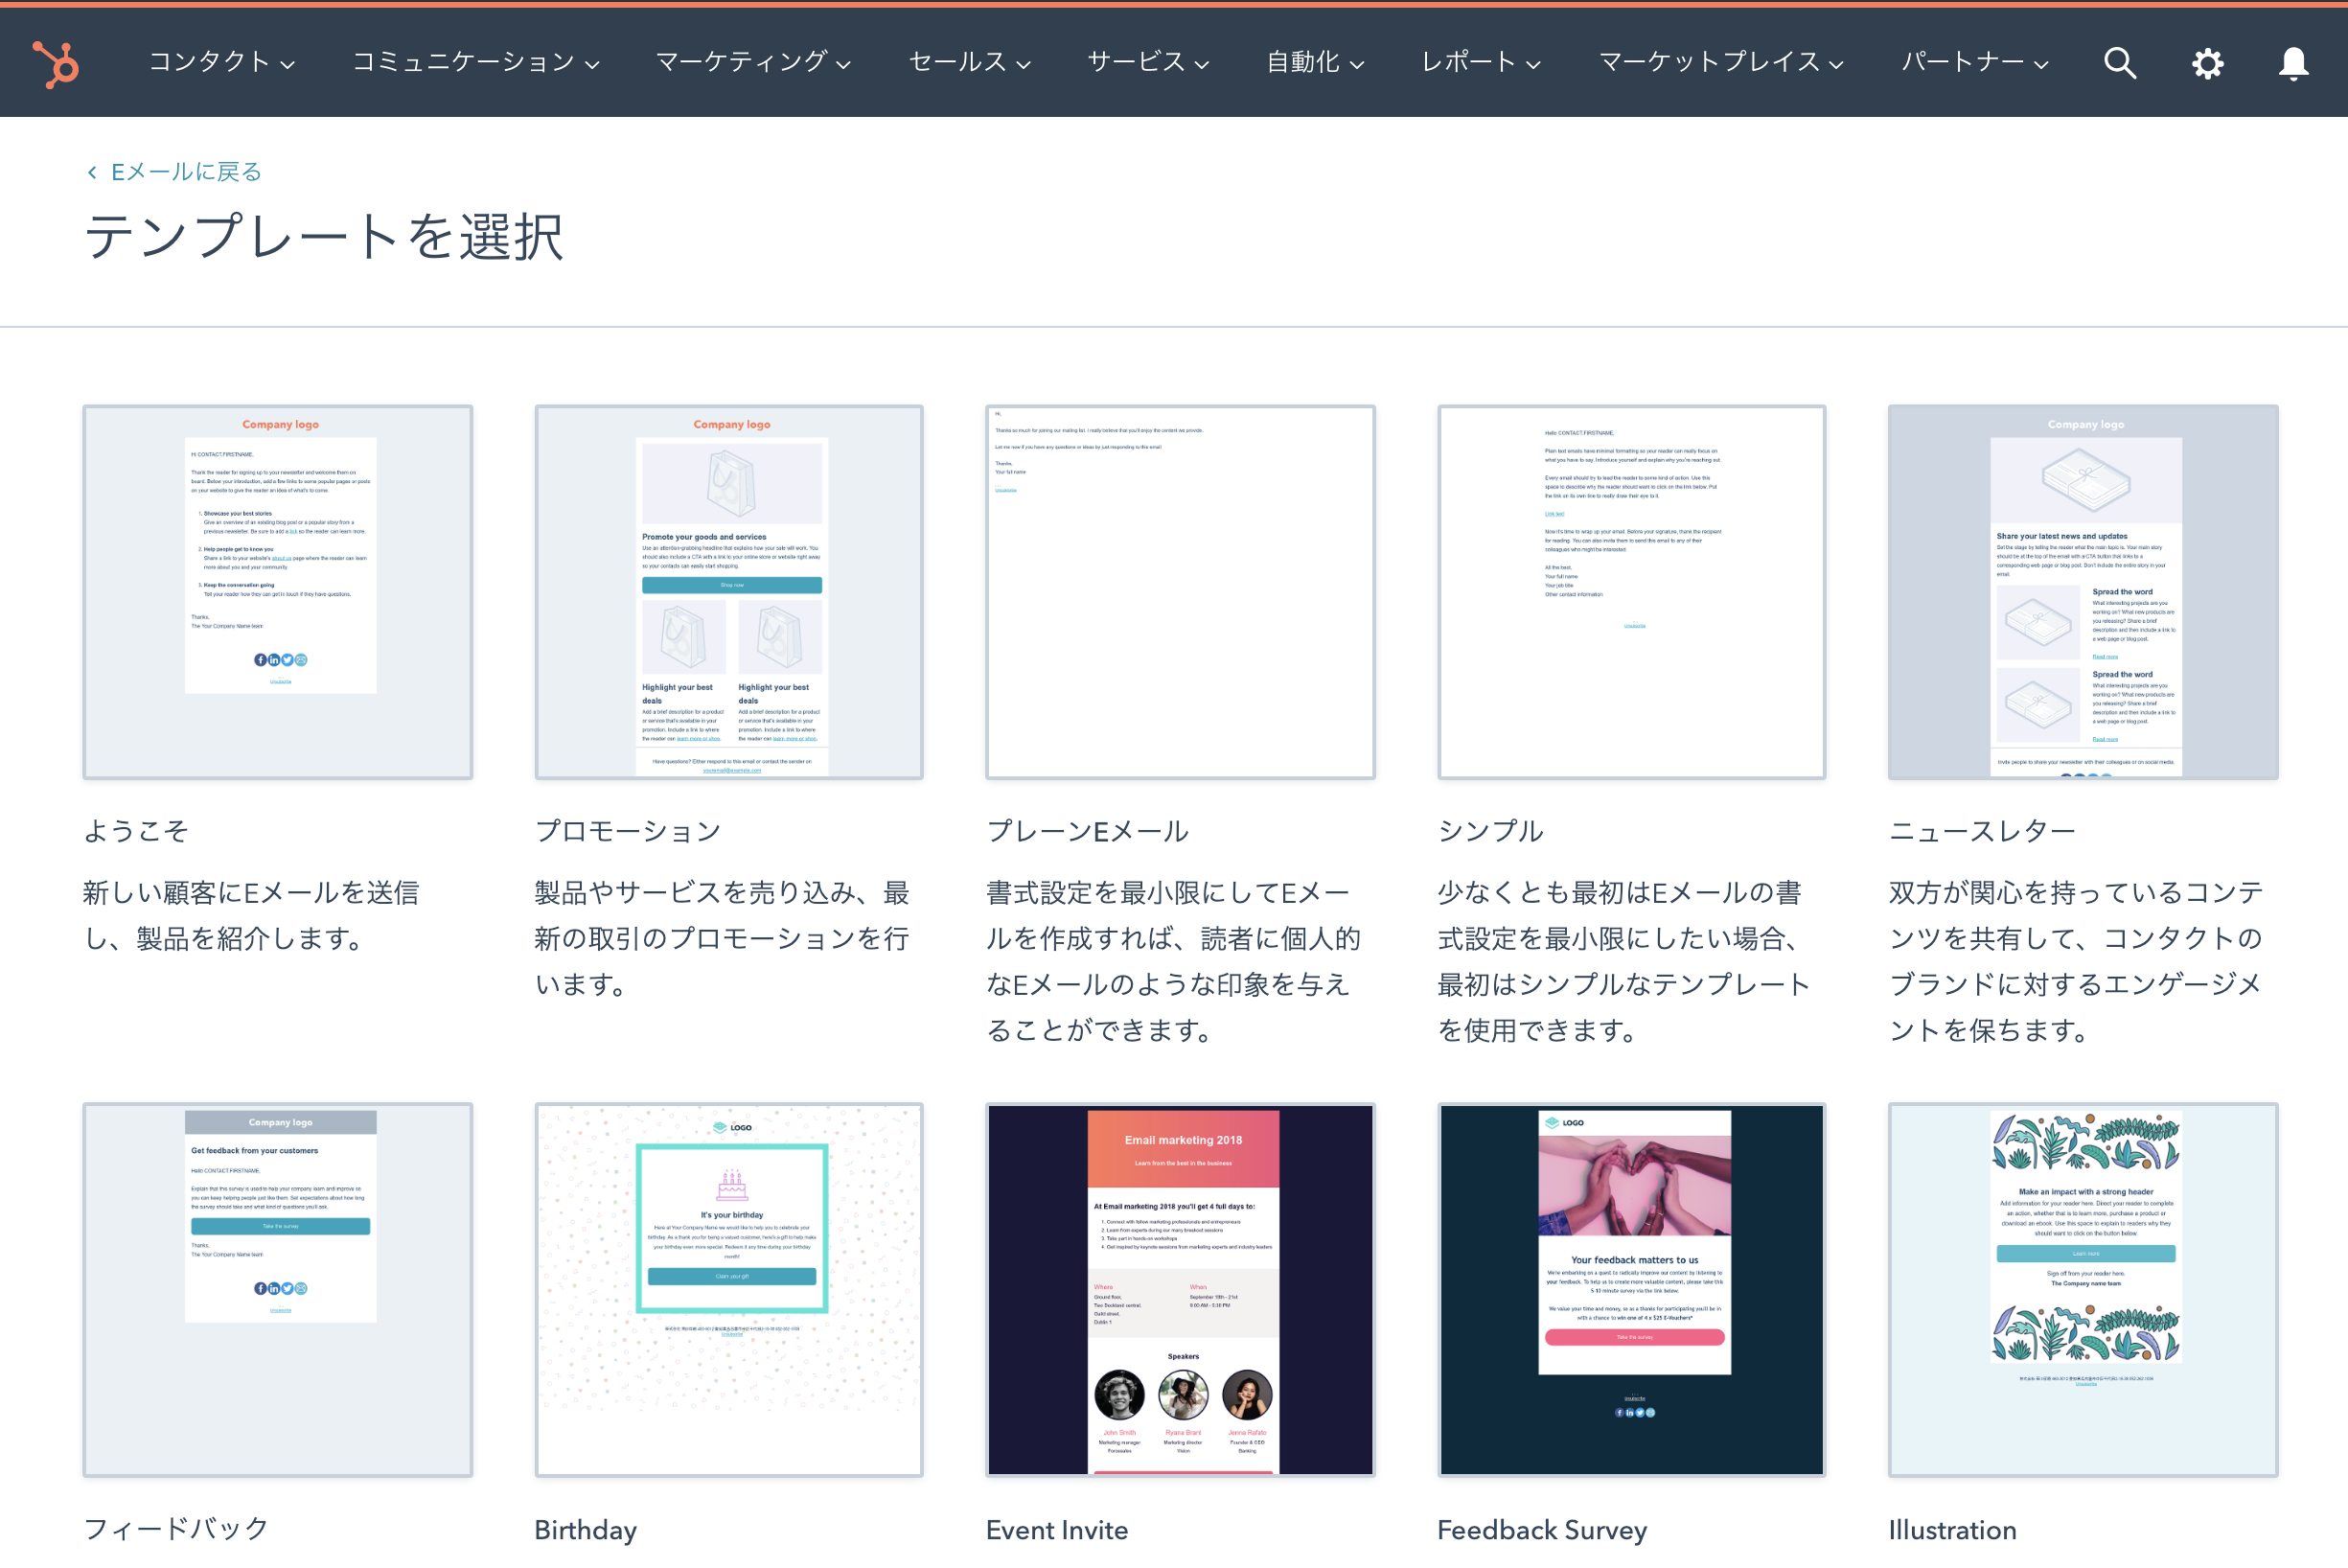Screen dimensions: 2348x1568
Task: Open the settings gear icon
Action: tap(2207, 63)
